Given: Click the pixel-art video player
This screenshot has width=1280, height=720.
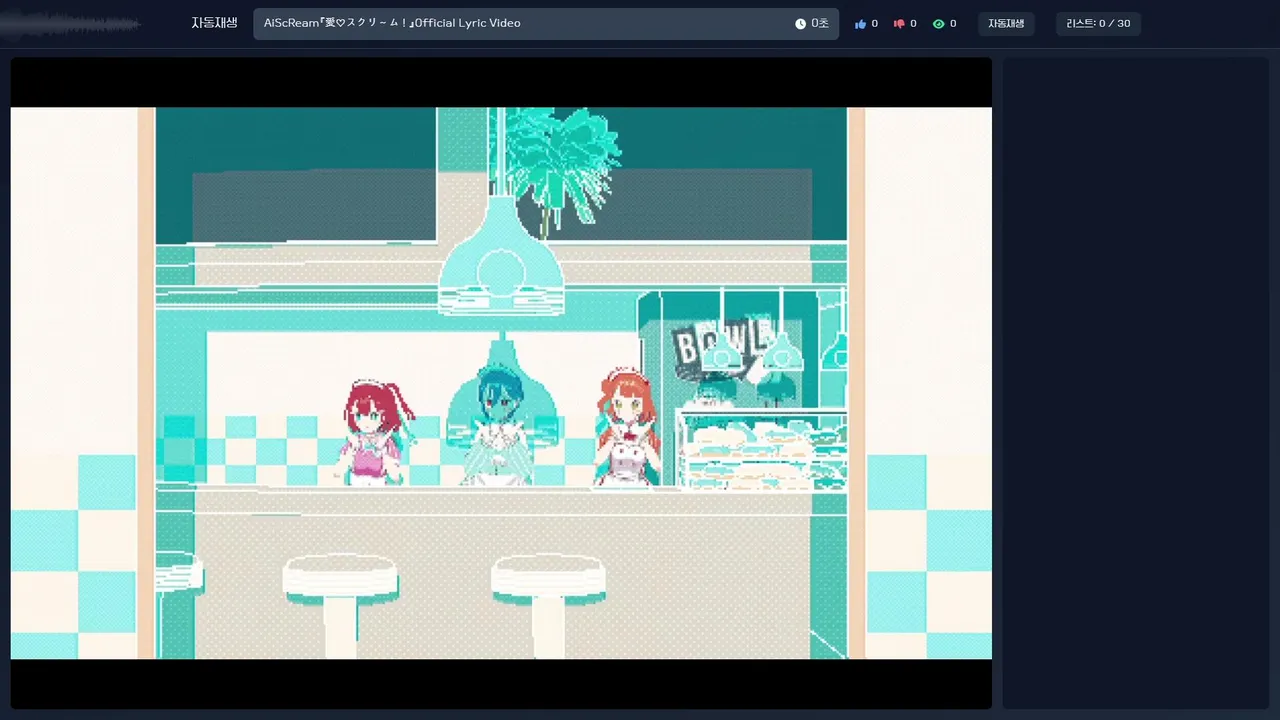Looking at the screenshot, I should (x=501, y=383).
